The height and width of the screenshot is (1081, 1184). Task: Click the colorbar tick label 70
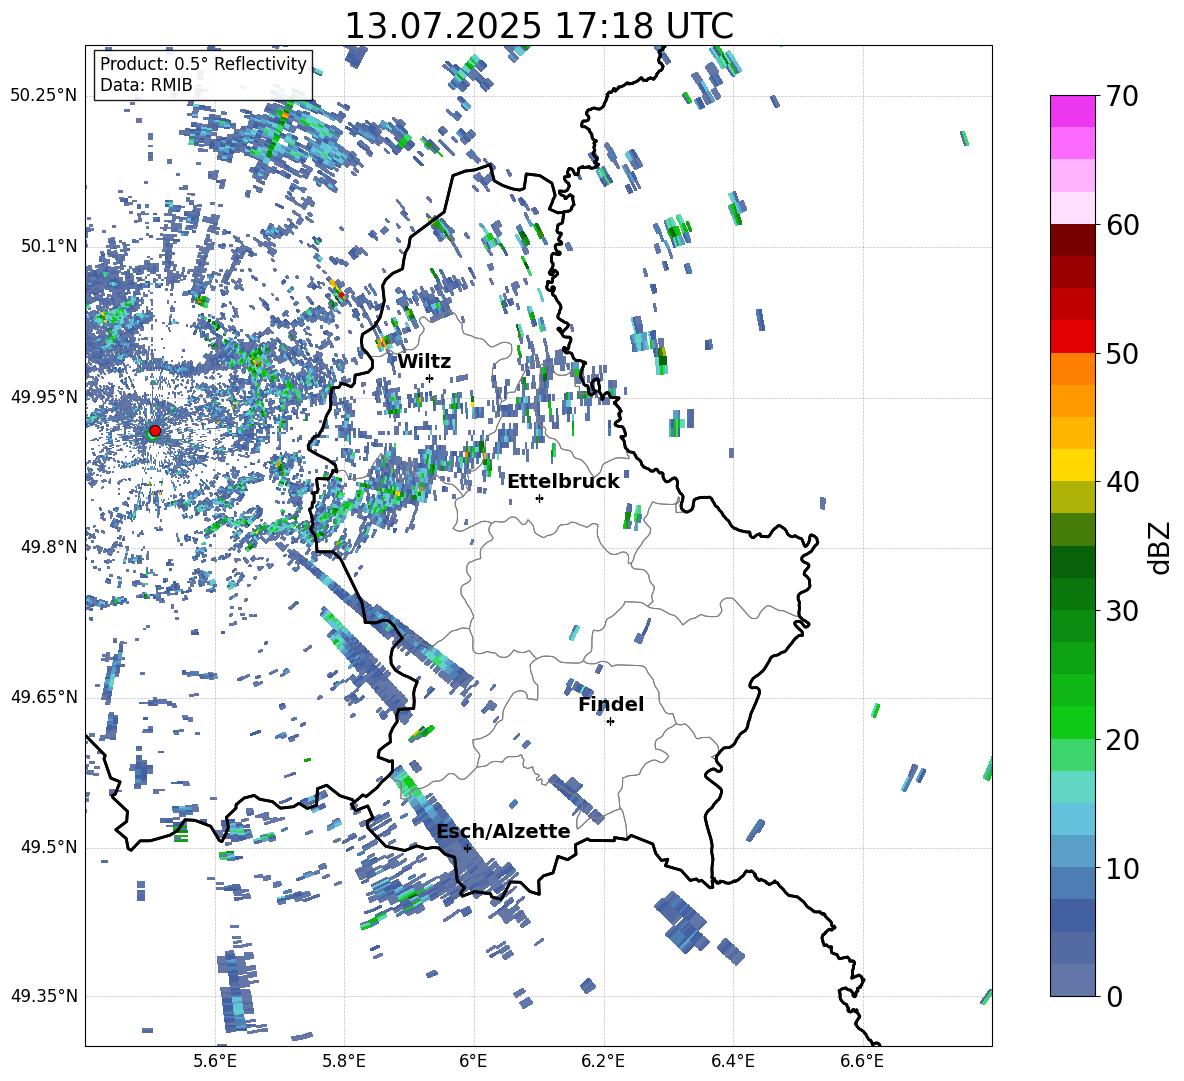(x=1122, y=96)
